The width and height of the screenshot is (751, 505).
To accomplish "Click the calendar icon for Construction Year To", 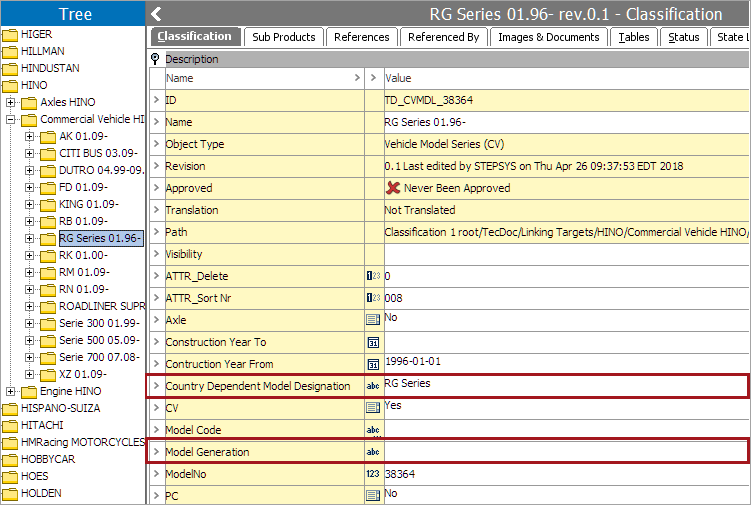I will [x=373, y=342].
